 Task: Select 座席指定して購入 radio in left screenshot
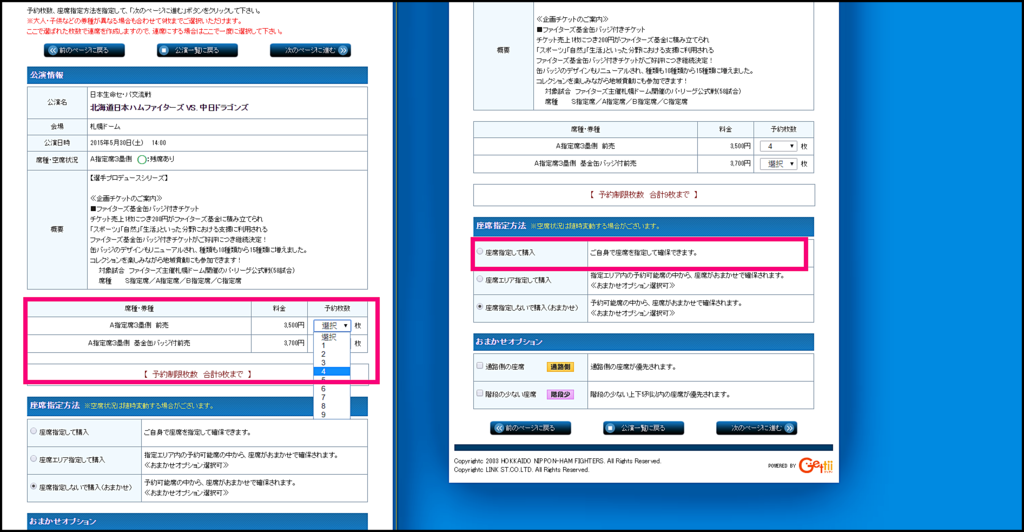[x=33, y=431]
